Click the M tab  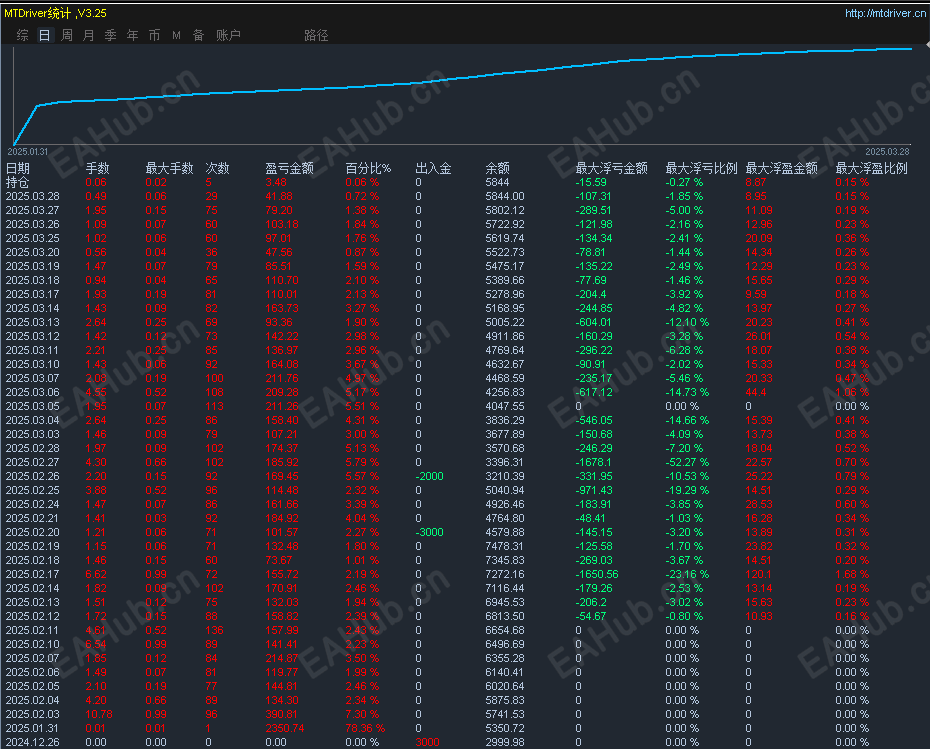[x=176, y=36]
